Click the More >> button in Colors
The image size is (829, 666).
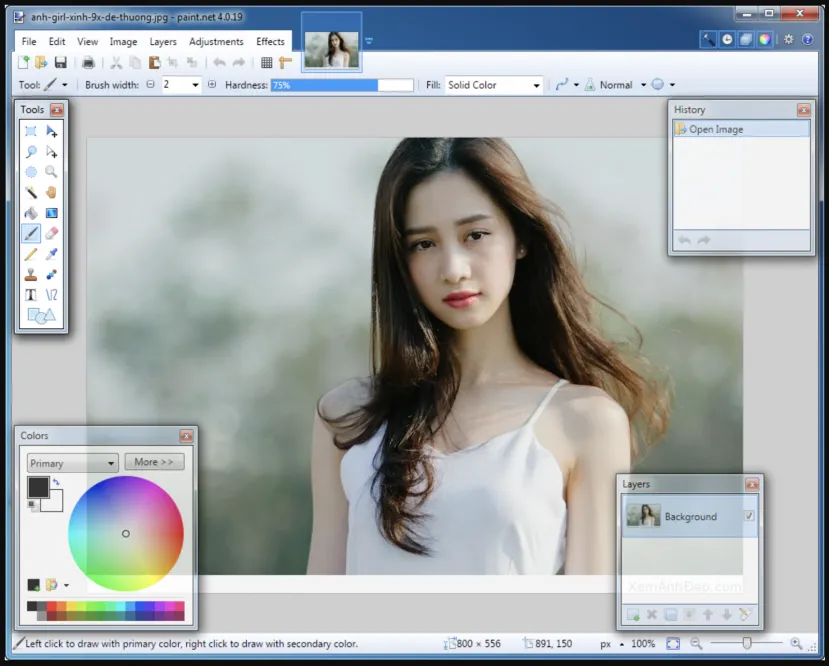(x=154, y=462)
